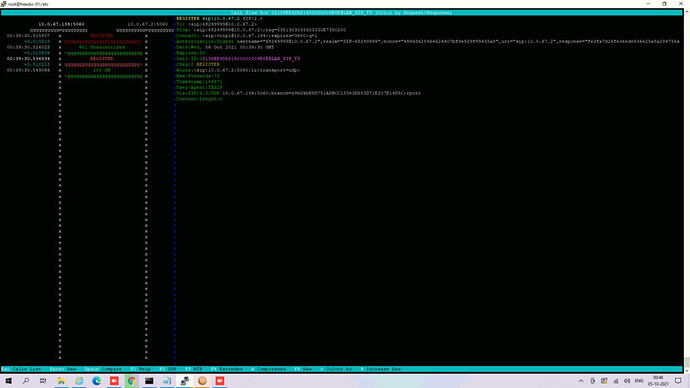Click terminal vertical scrollbar
The width and height of the screenshot is (690, 388).
point(686,189)
